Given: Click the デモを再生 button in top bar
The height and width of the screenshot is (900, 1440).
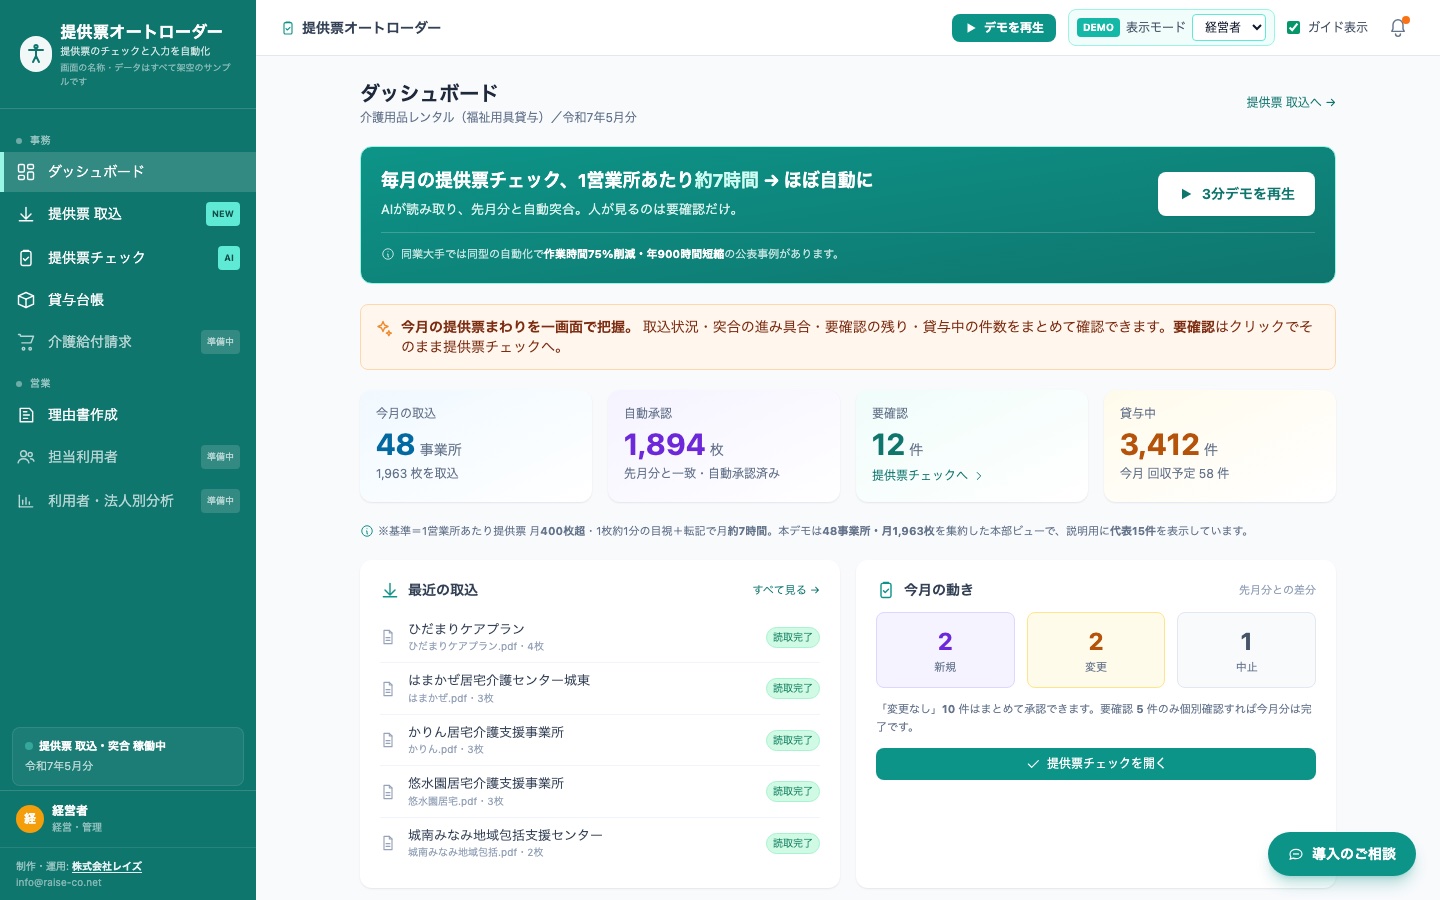Looking at the screenshot, I should pyautogui.click(x=1004, y=28).
